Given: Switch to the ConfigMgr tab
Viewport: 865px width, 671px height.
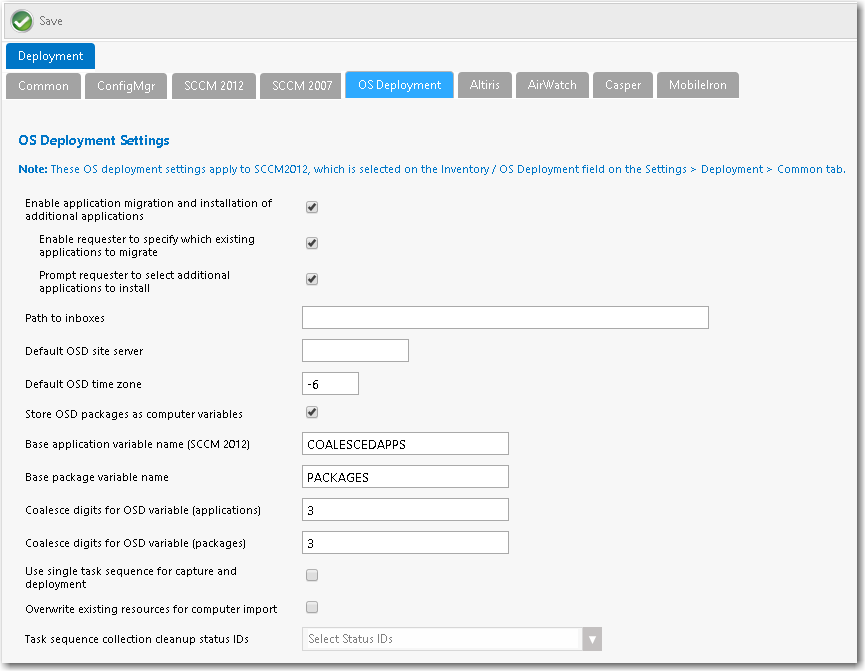Looking at the screenshot, I should point(125,85).
